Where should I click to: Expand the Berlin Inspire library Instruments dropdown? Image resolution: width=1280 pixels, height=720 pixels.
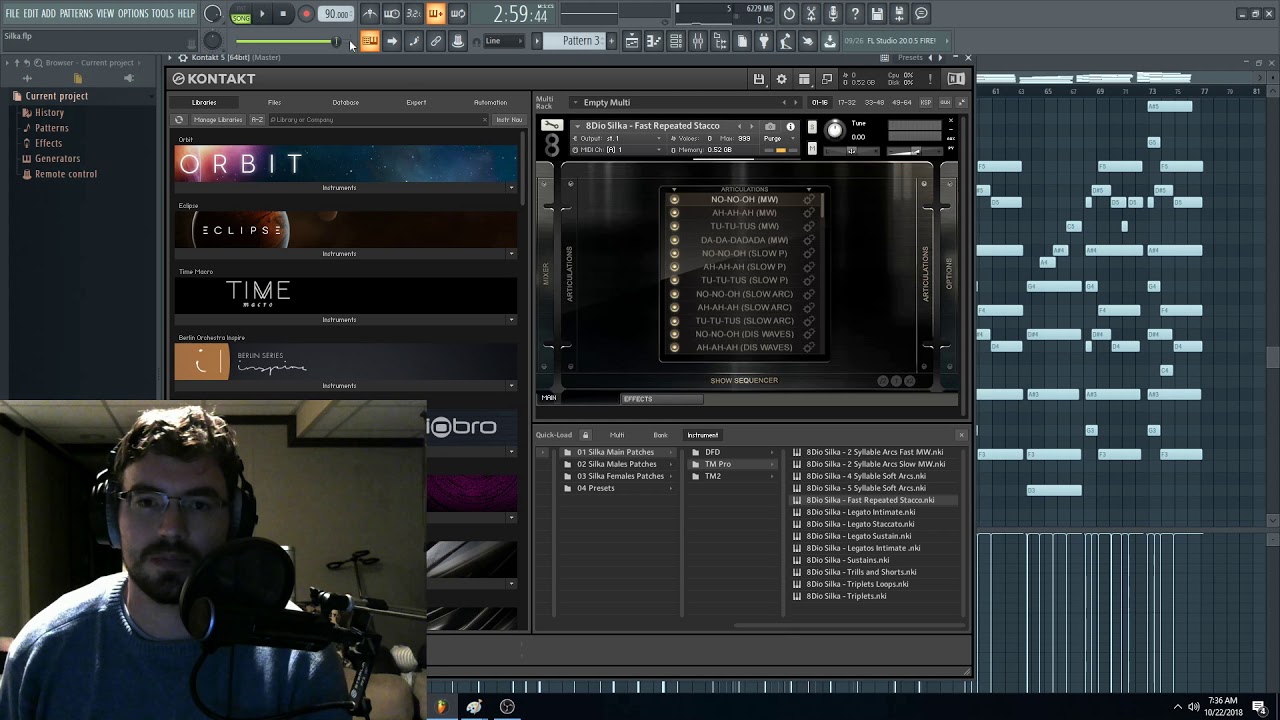[511, 386]
